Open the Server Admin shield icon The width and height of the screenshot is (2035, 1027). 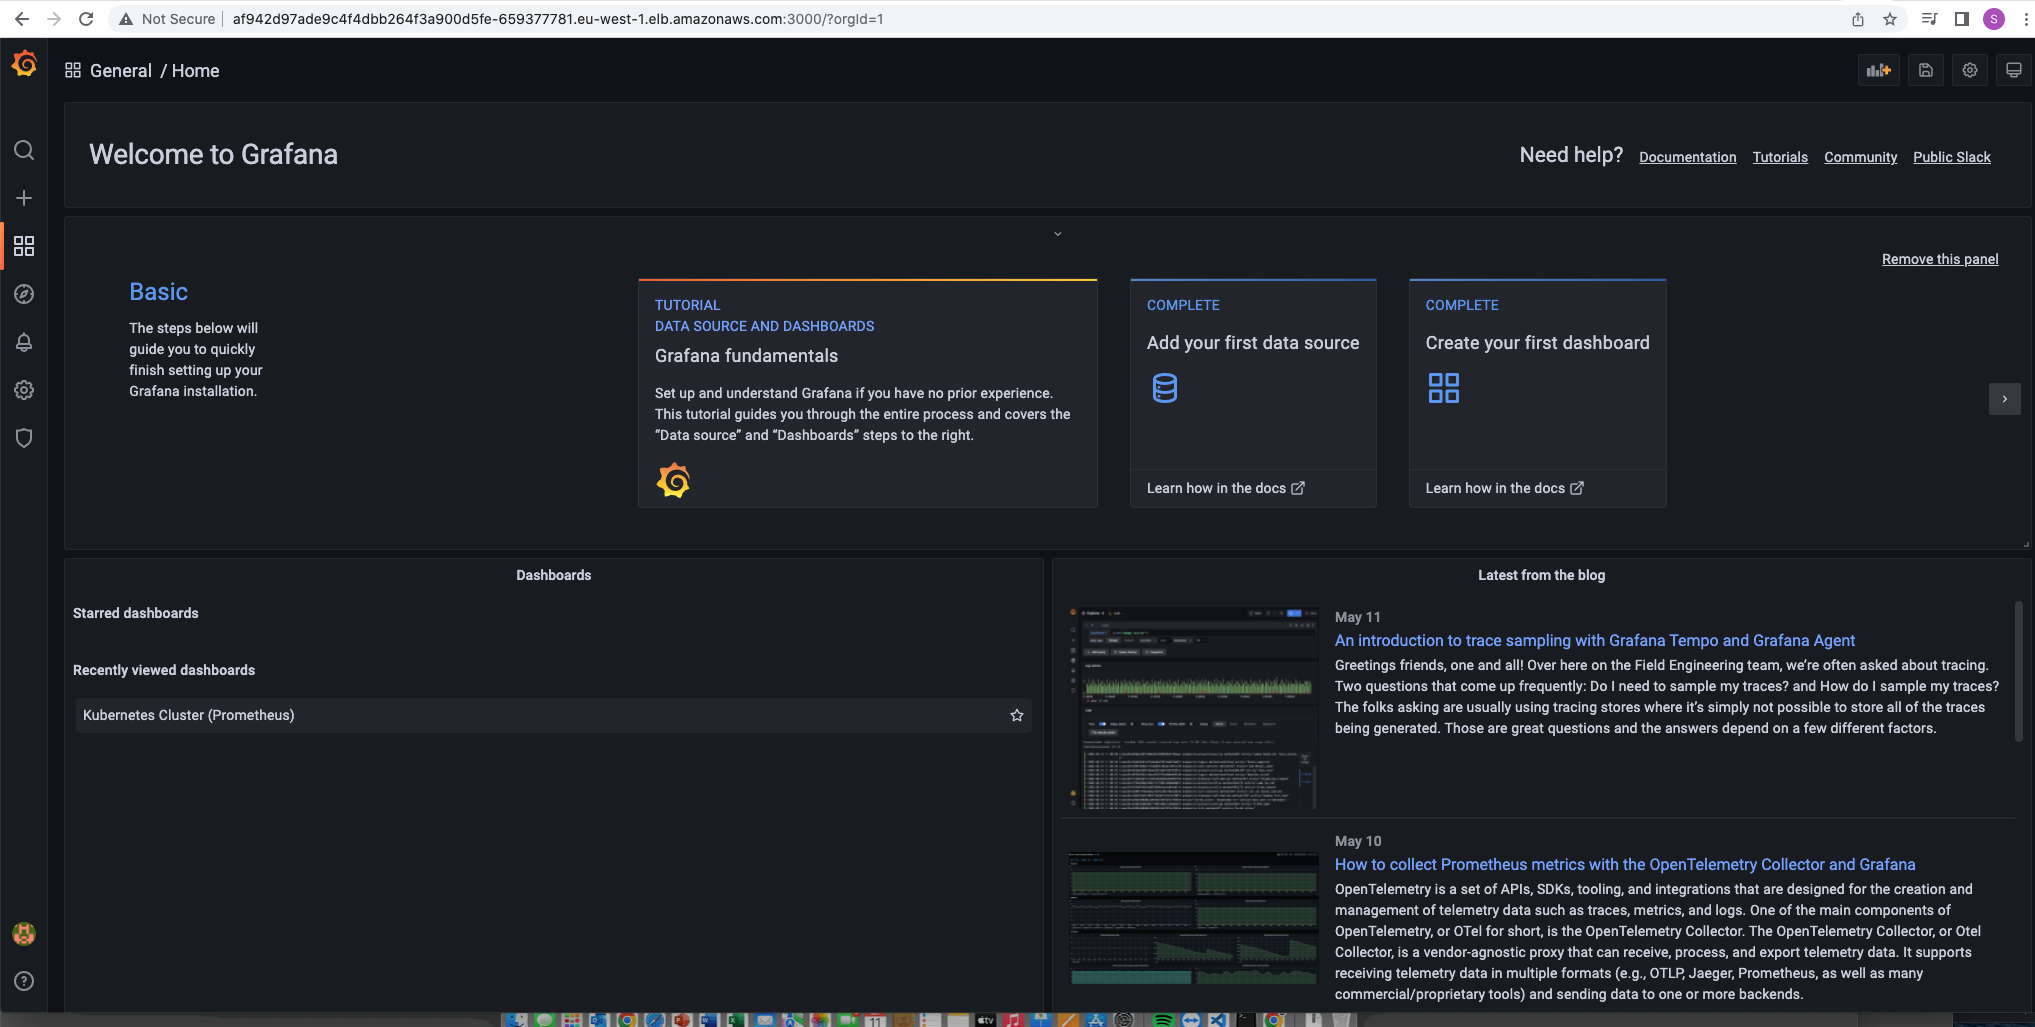click(24, 438)
